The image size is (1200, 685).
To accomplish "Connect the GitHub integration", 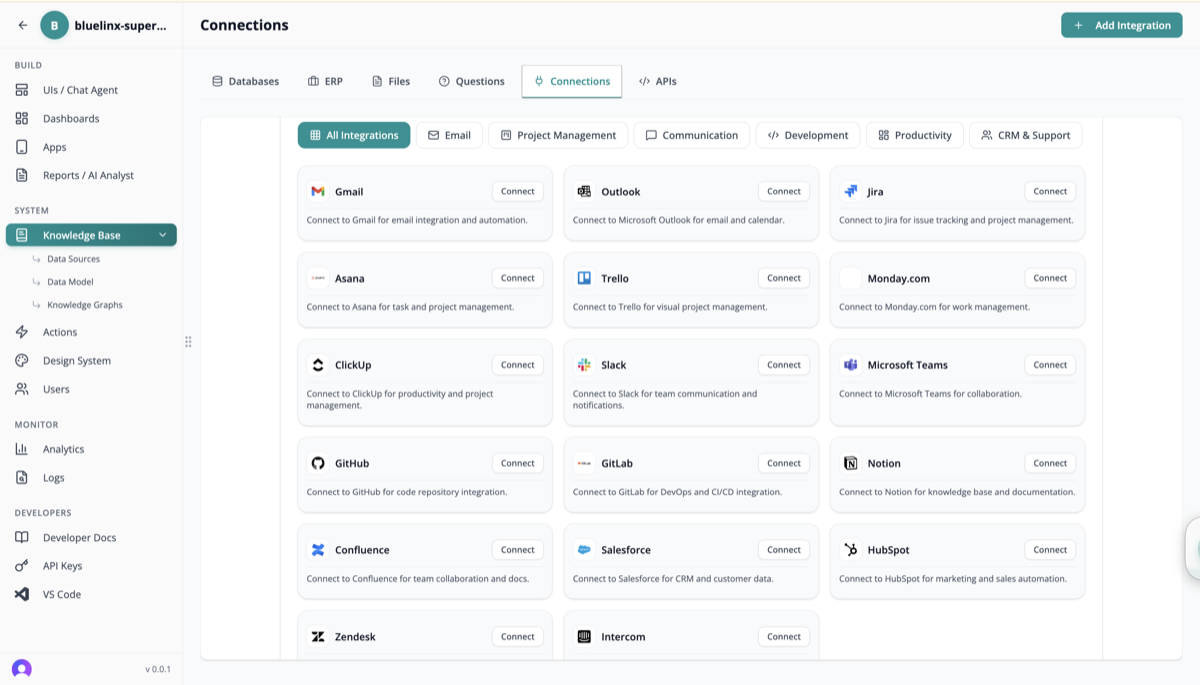I will pos(518,463).
